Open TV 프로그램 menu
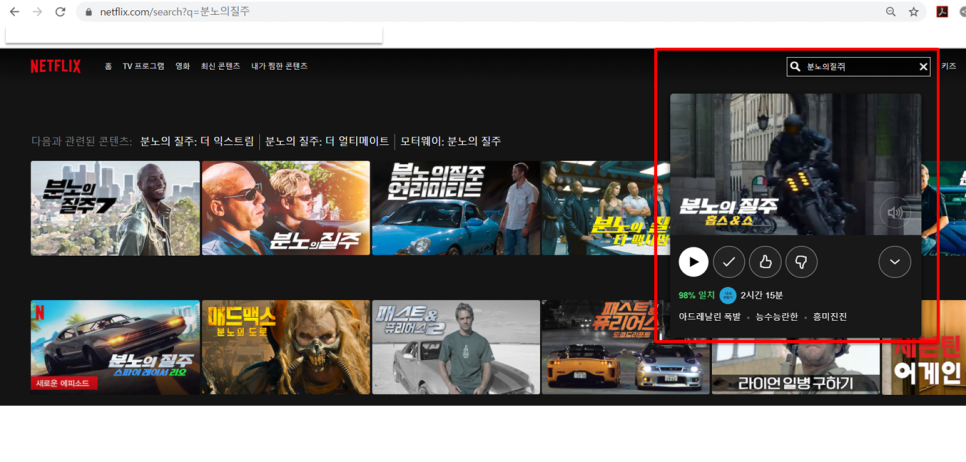966x462 pixels. click(x=144, y=67)
